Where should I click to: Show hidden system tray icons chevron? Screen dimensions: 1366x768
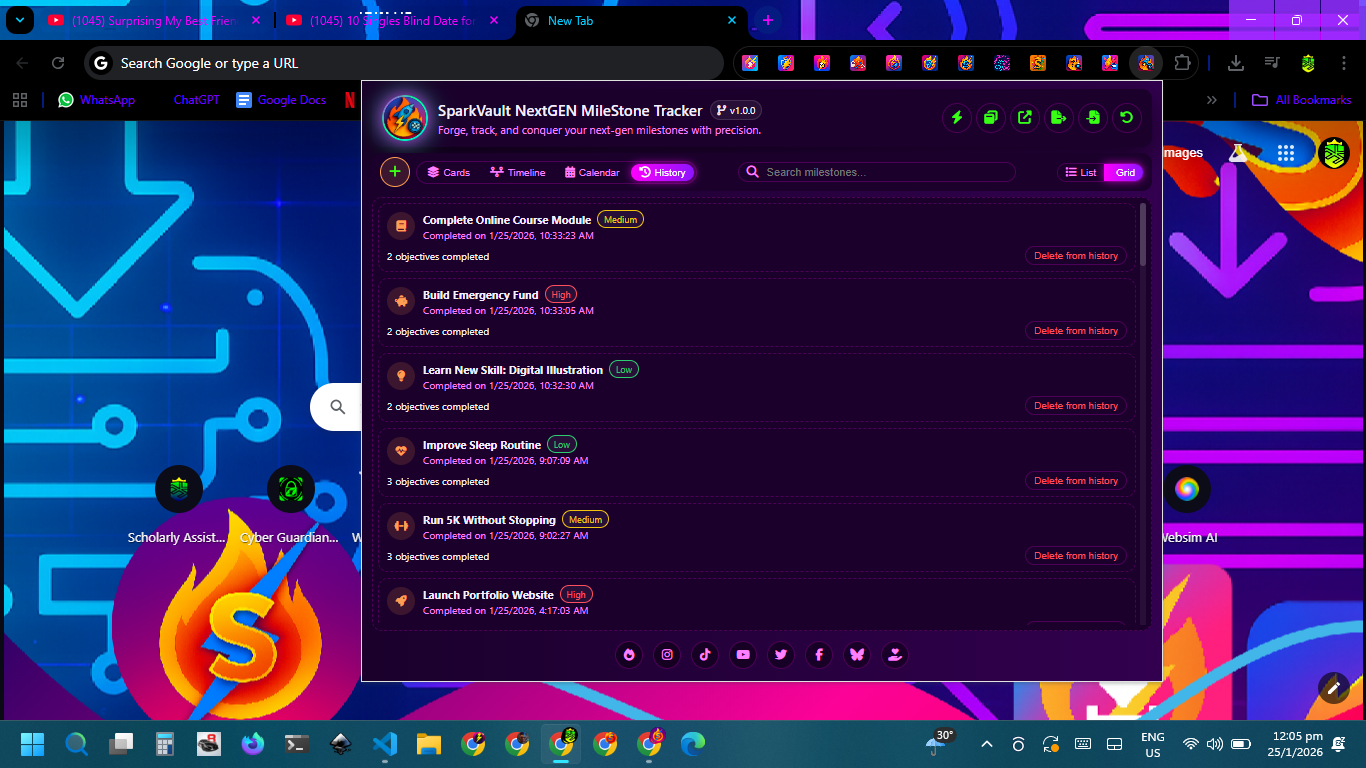point(987,744)
